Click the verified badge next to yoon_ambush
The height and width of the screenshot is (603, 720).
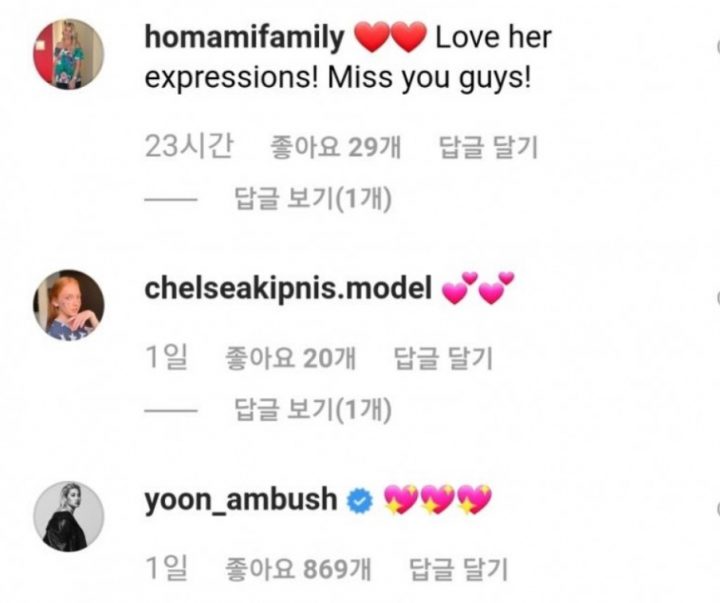click(360, 501)
